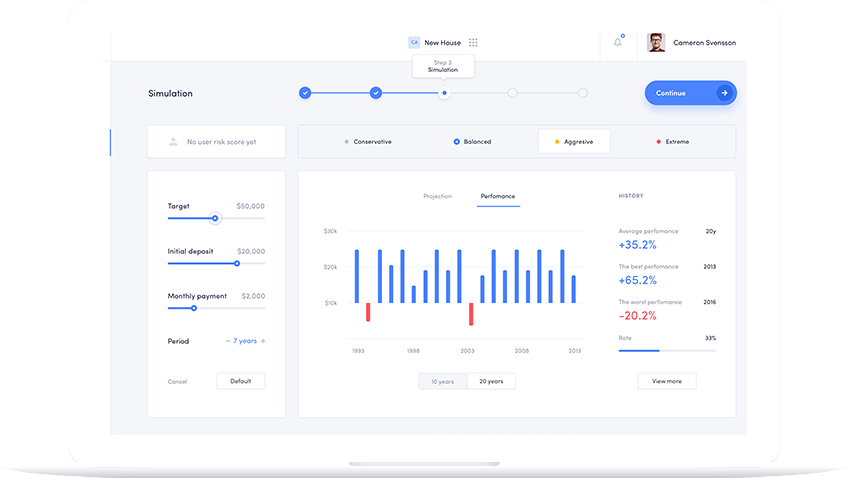Screen dimensions: 847x478
Task: Select the 10 years range toggle
Action: coord(442,381)
